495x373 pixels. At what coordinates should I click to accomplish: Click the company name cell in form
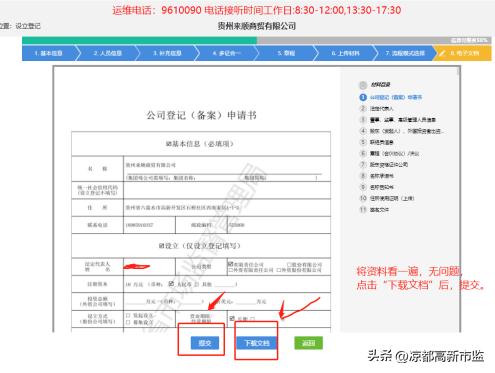click(227, 169)
